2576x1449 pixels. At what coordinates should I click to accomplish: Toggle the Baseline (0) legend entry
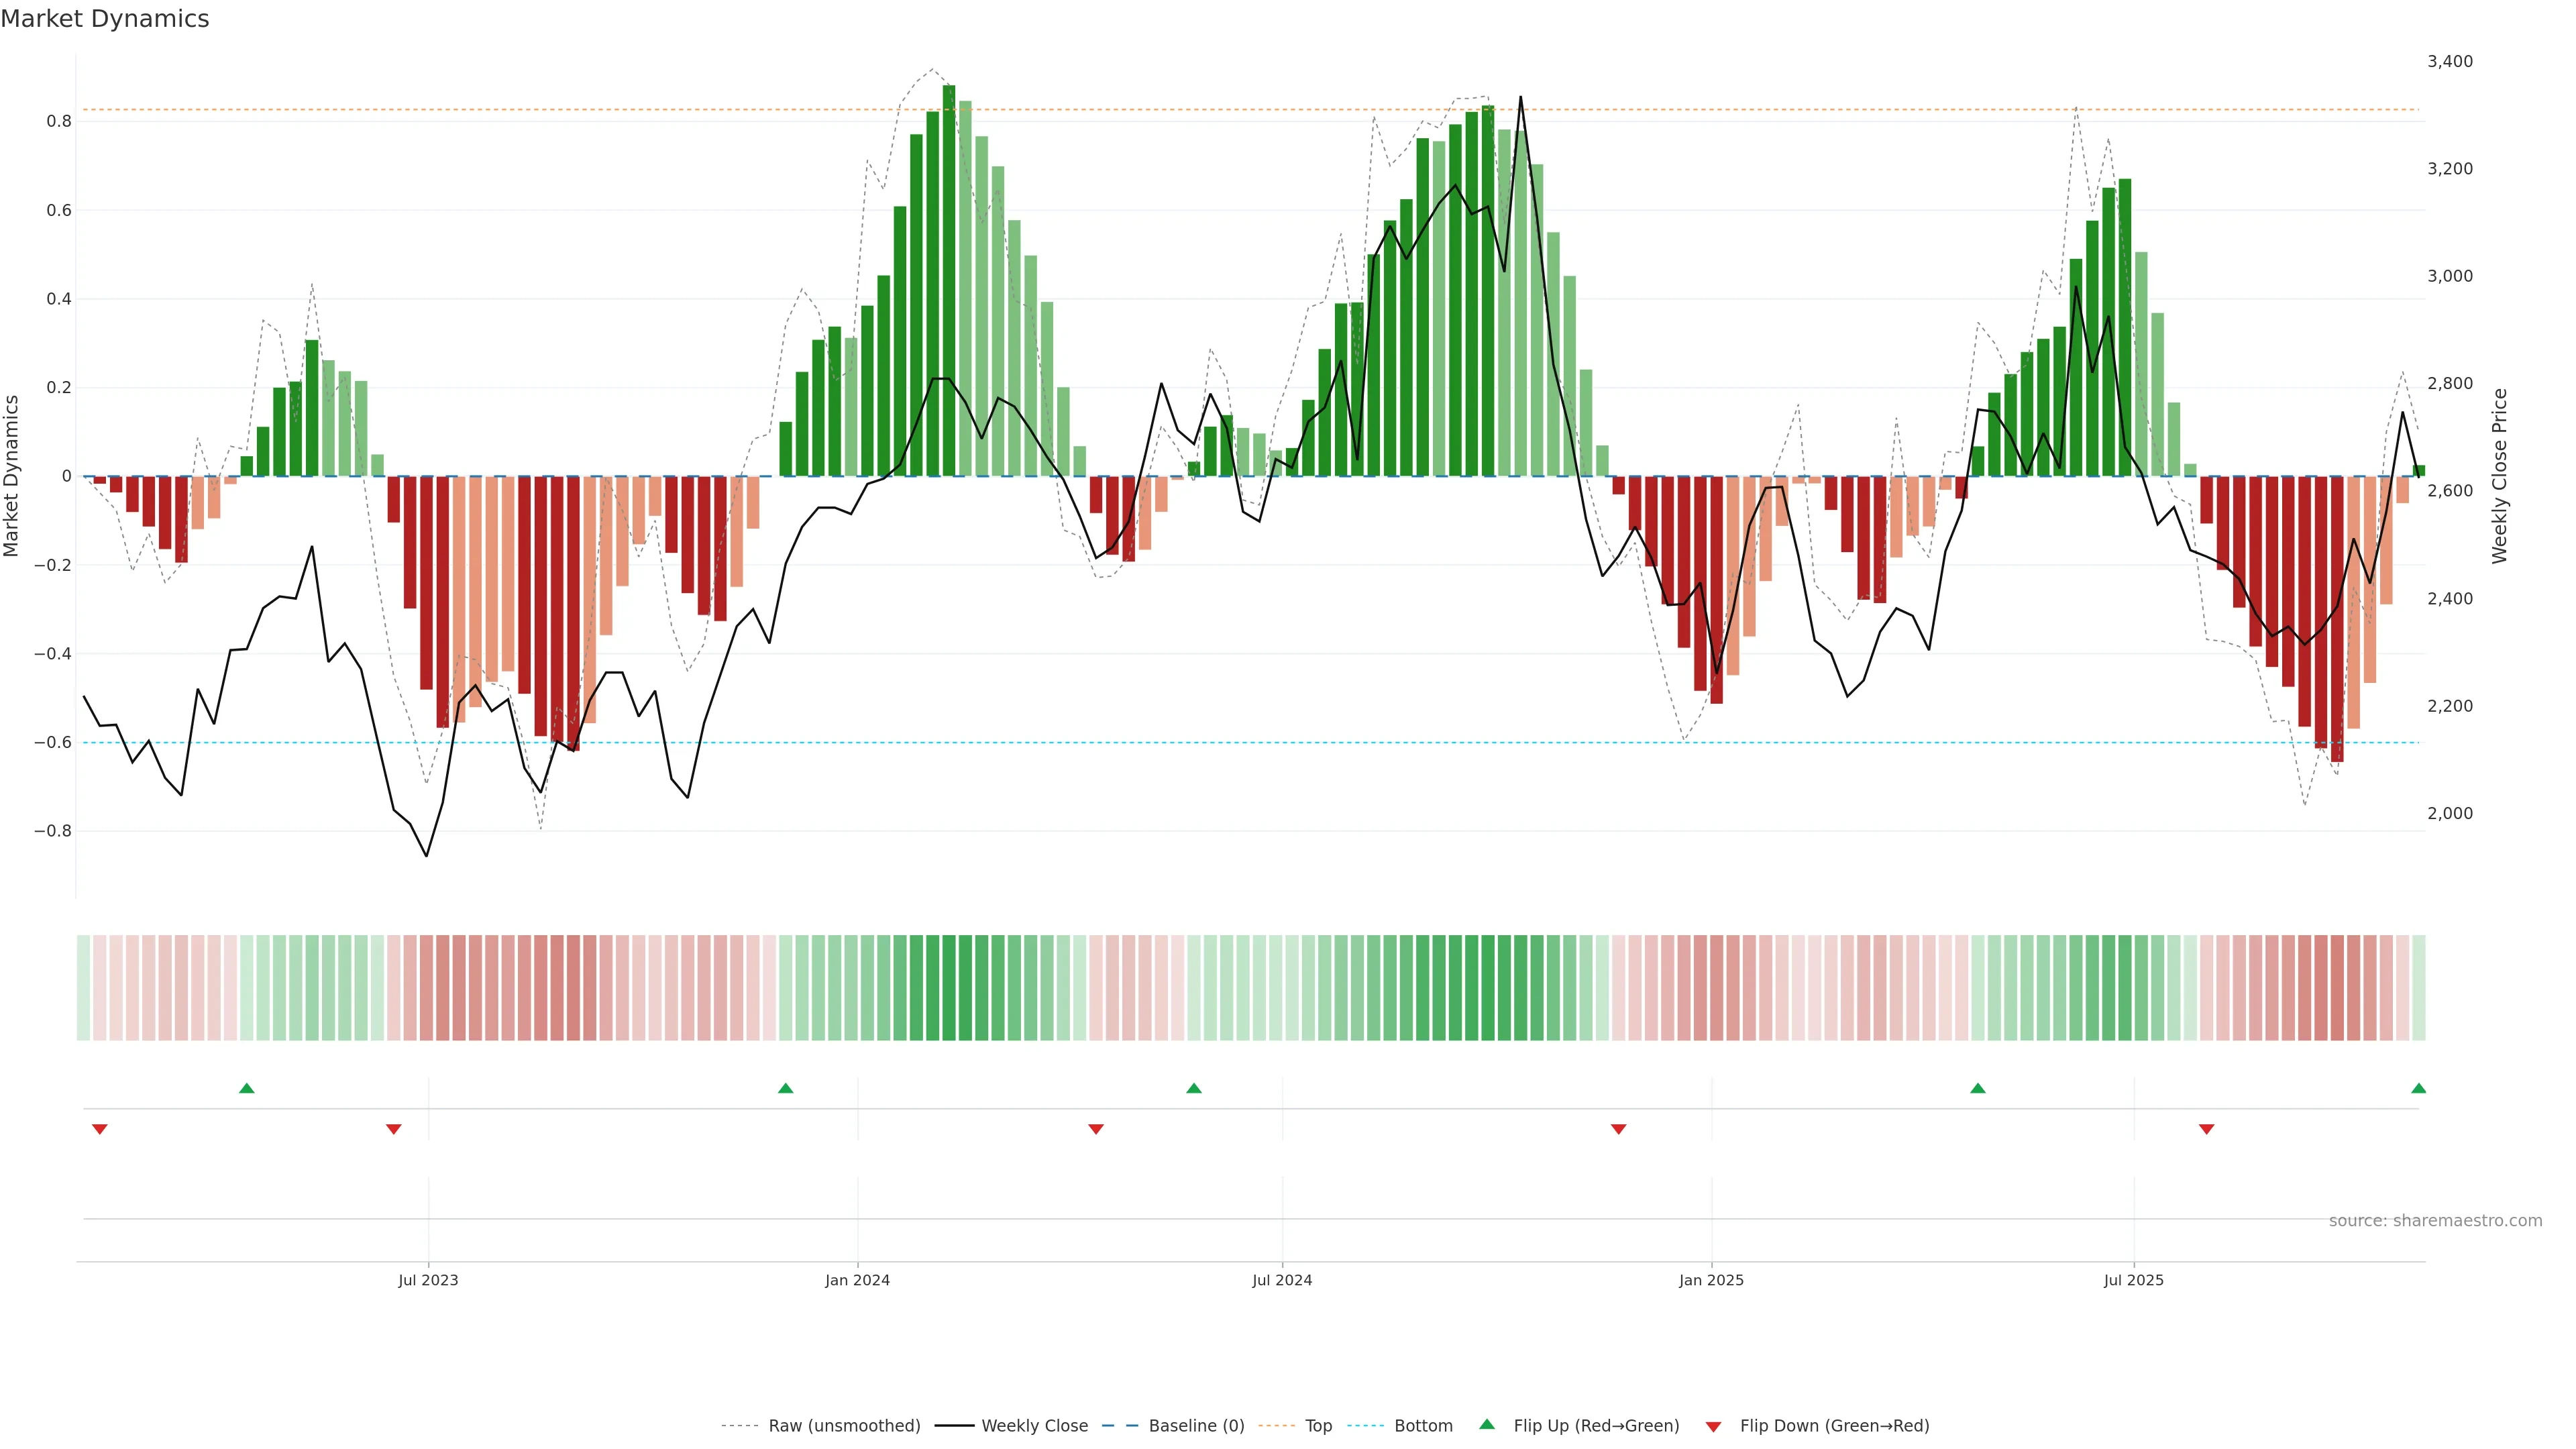1196,1426
